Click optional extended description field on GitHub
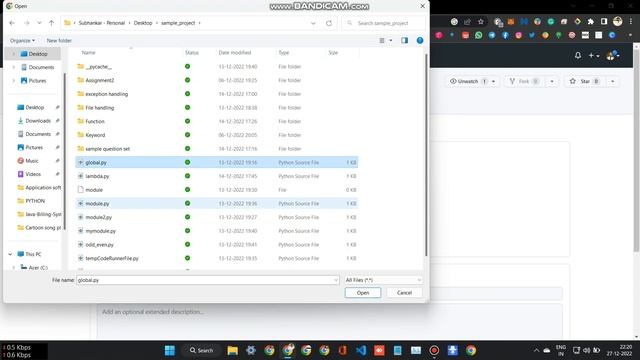Image resolution: width=640 pixels, height=360 pixels. tap(329, 321)
